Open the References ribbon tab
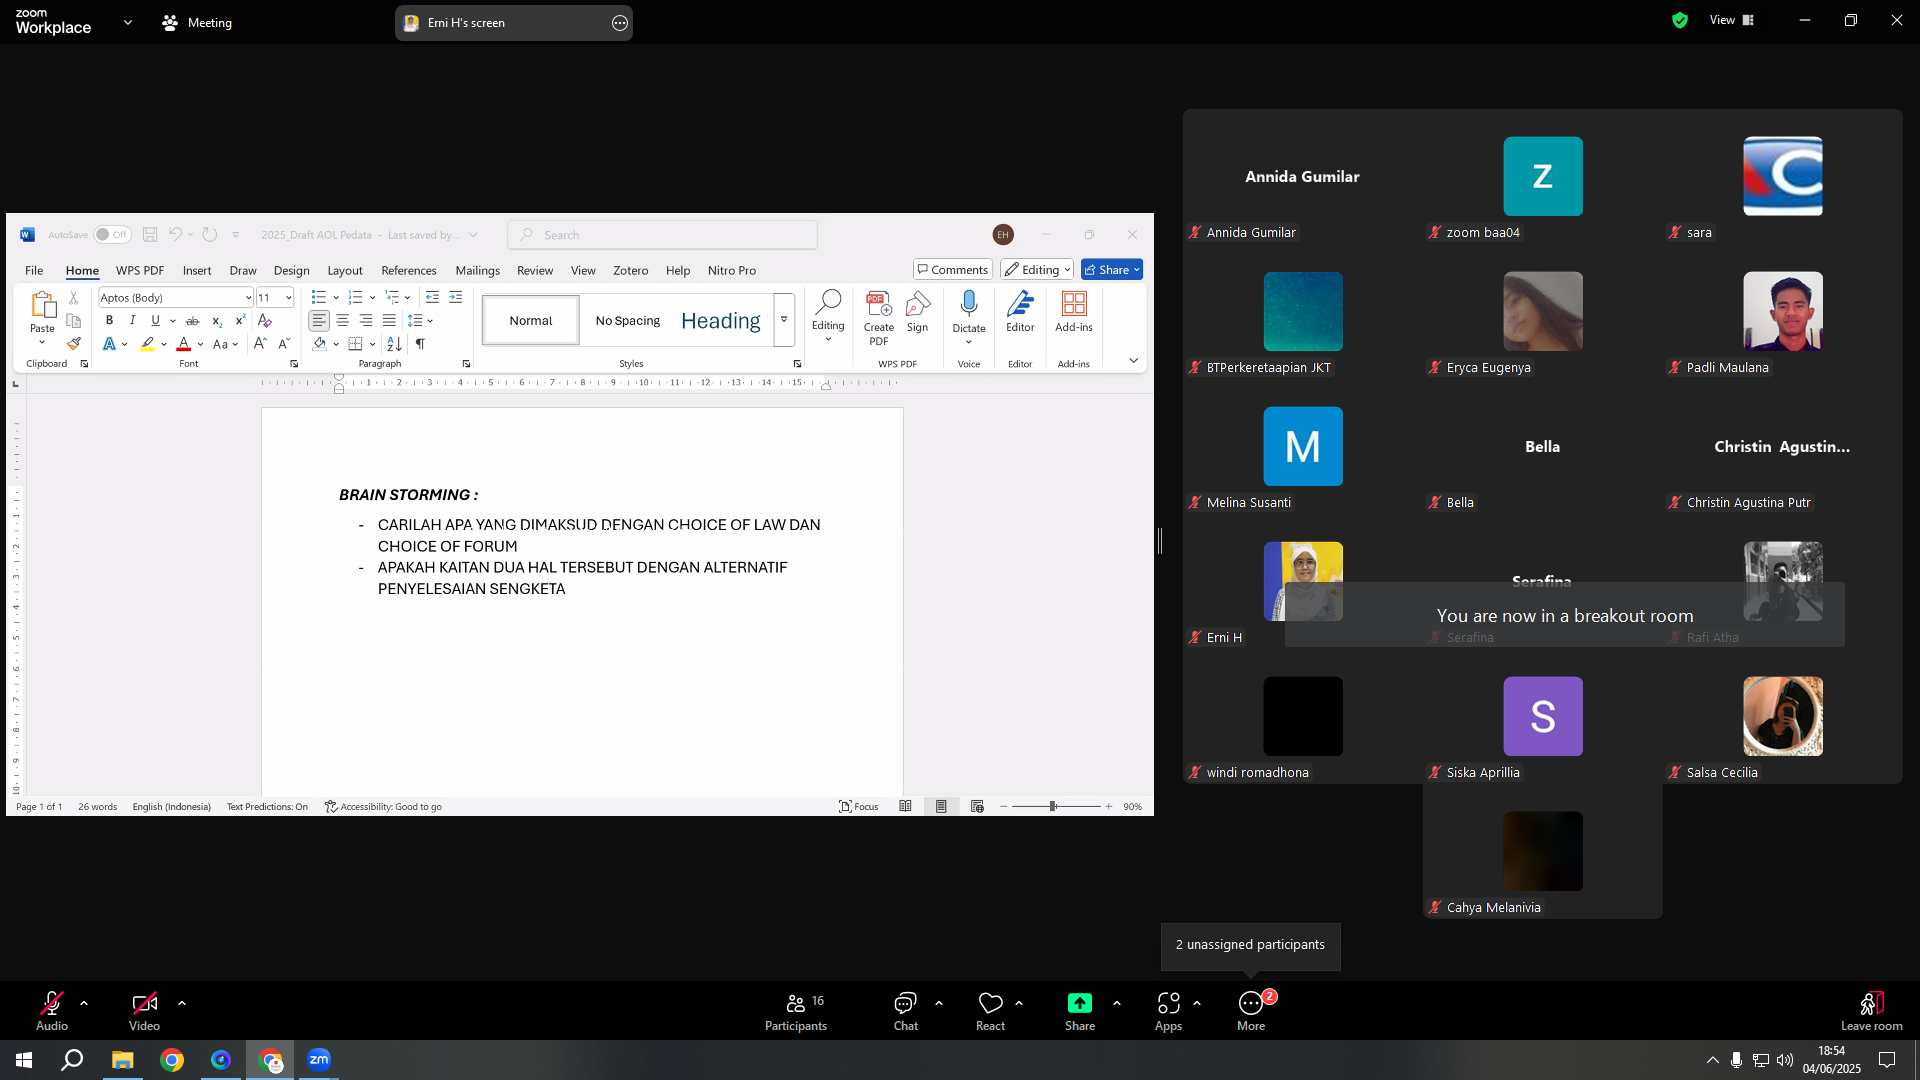 [x=409, y=271]
